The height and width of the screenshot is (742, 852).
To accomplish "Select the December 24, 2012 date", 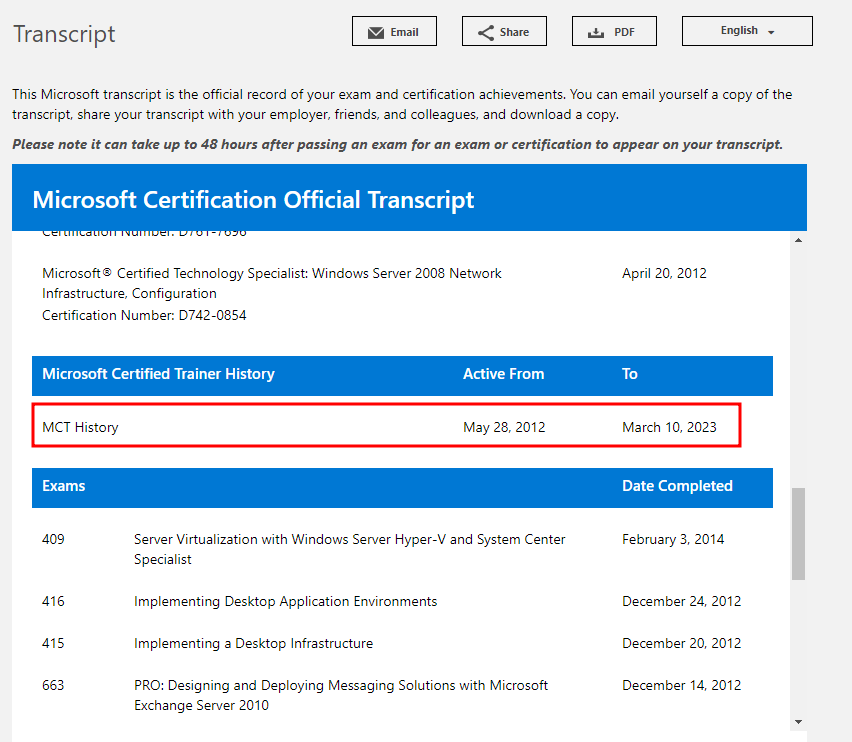I will point(681,601).
